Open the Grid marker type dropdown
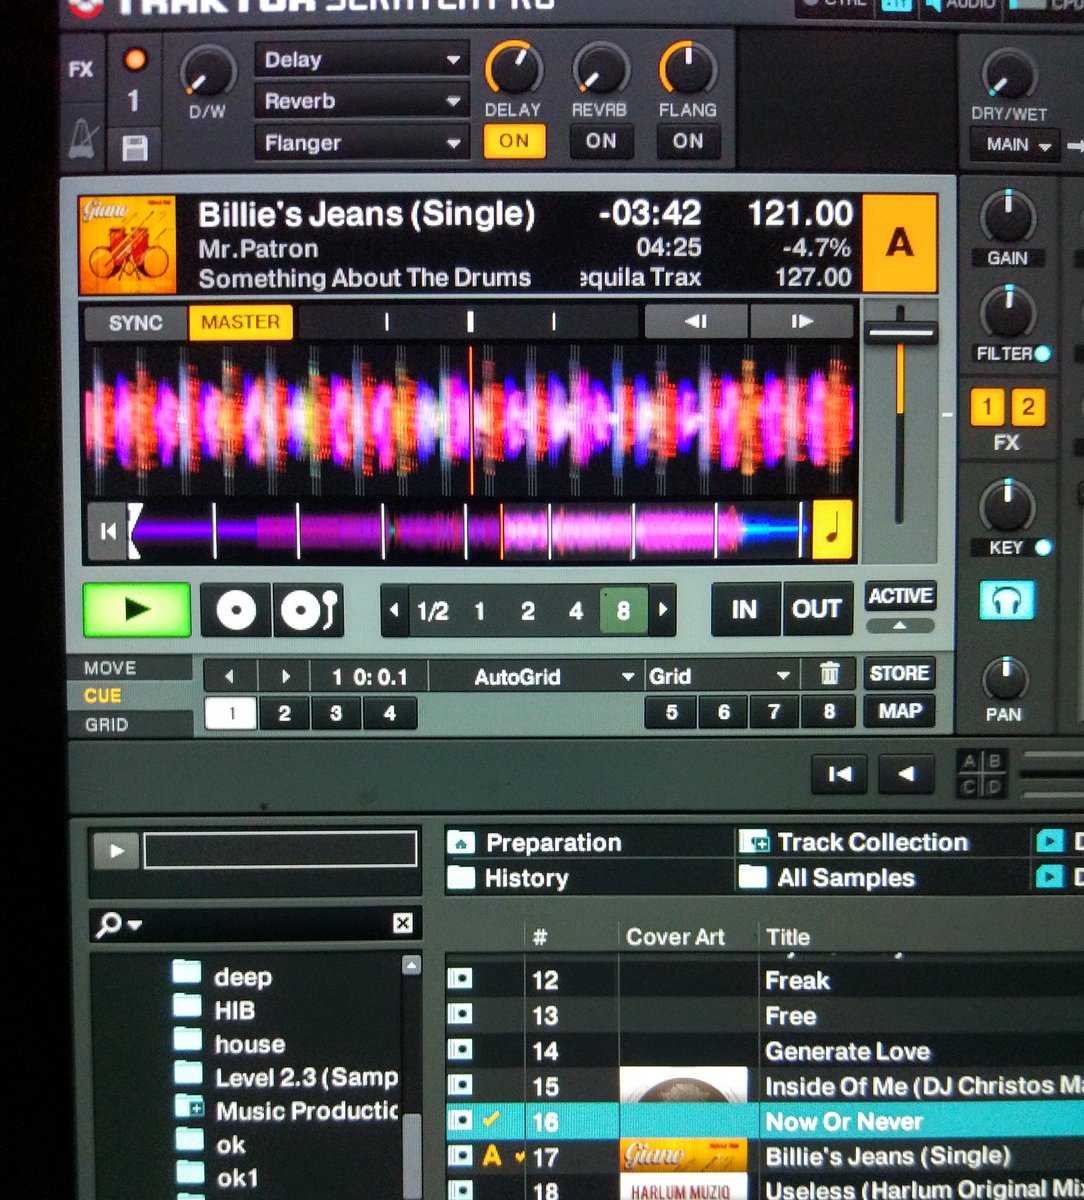The height and width of the screenshot is (1200, 1084). pos(722,676)
